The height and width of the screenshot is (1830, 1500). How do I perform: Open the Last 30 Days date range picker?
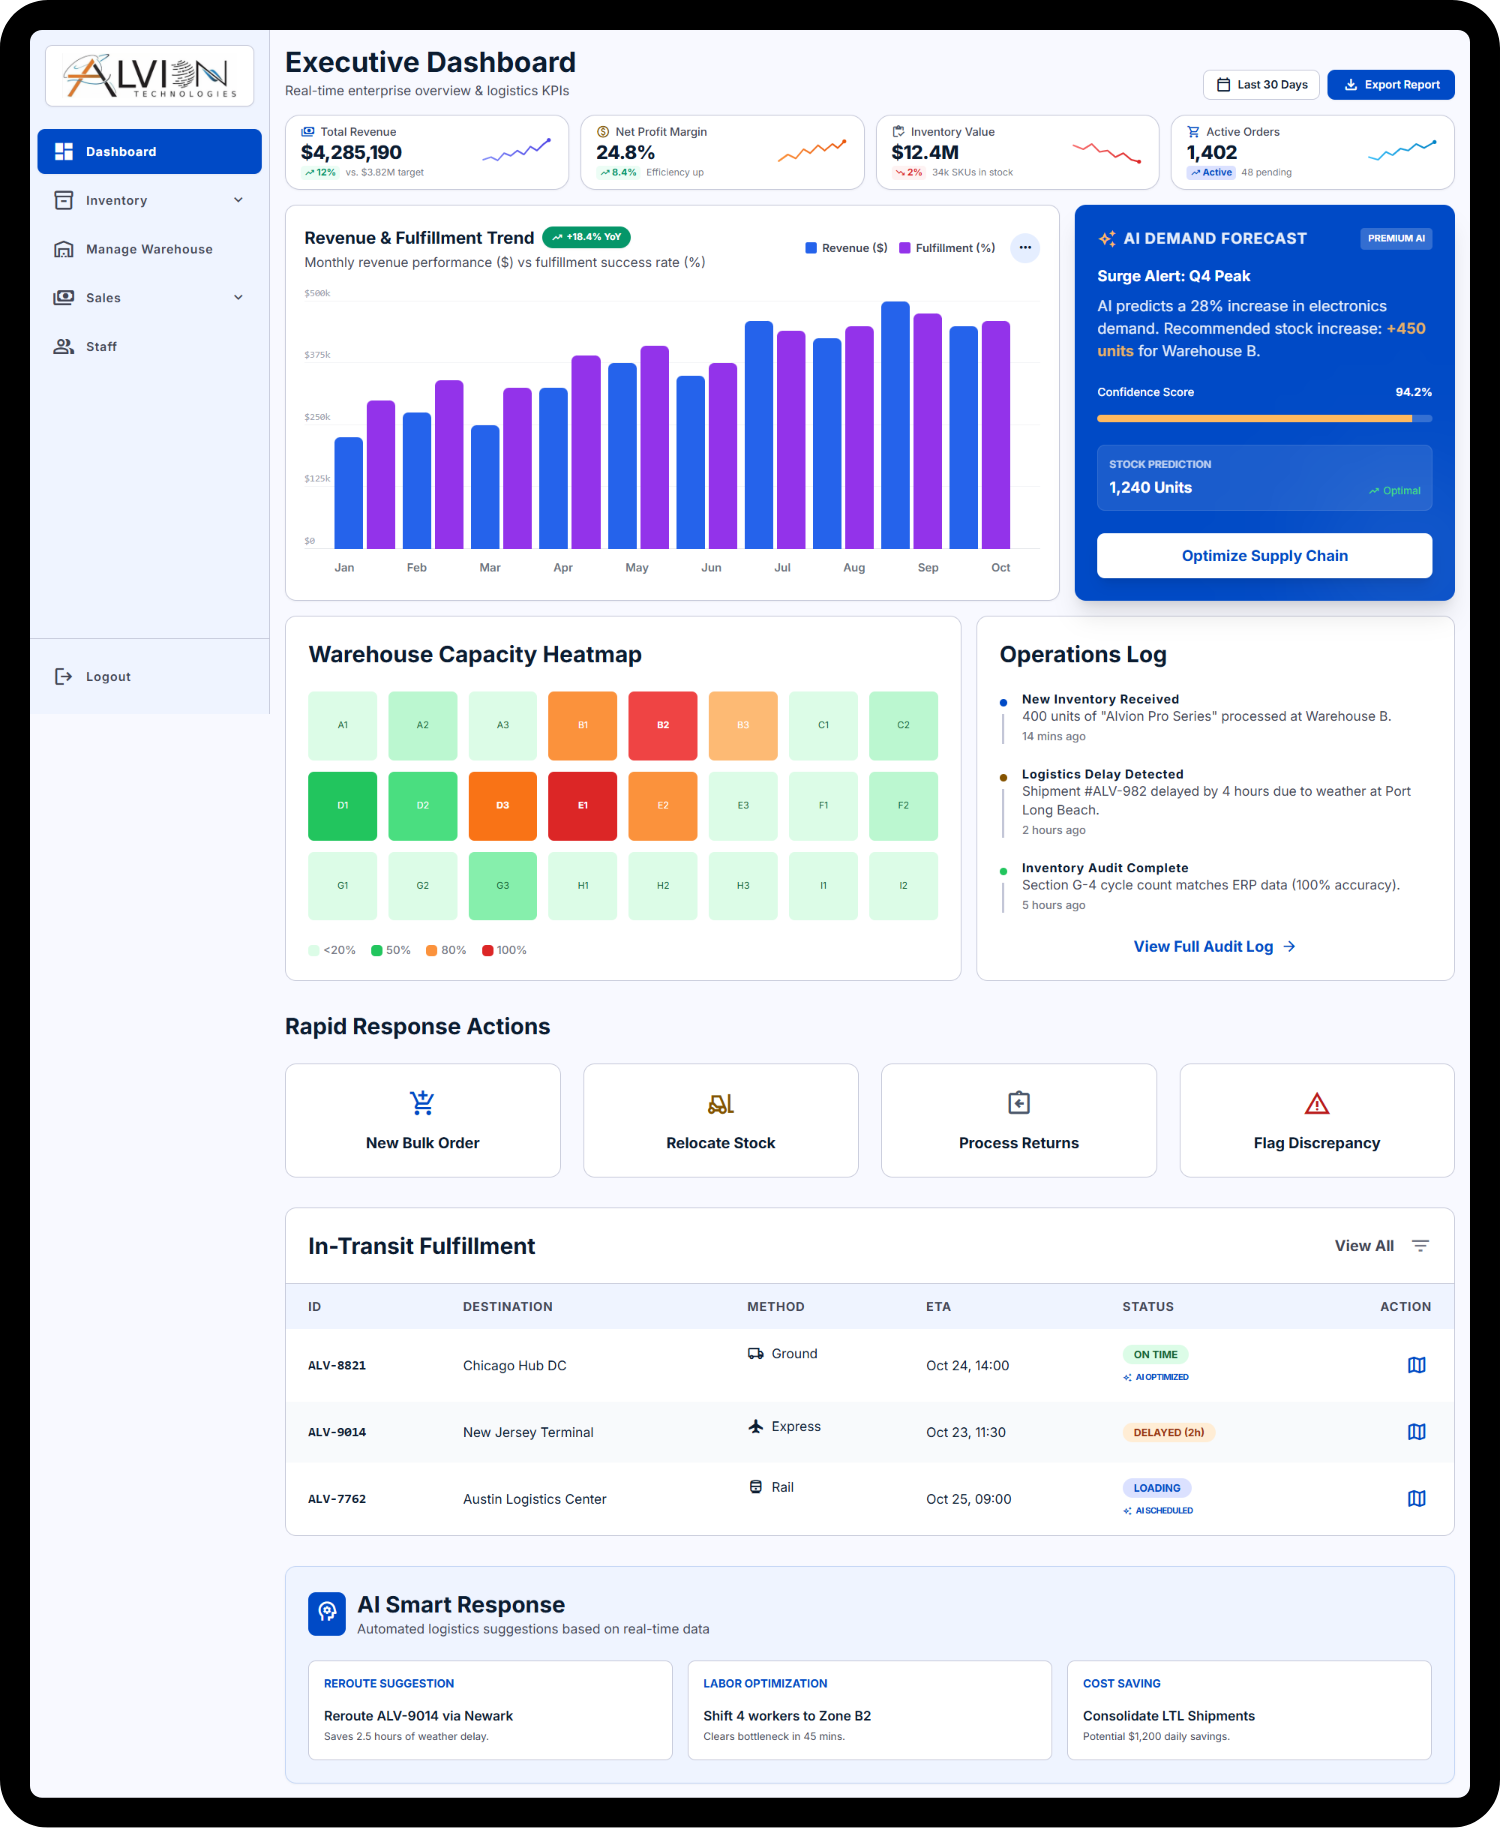click(x=1262, y=85)
